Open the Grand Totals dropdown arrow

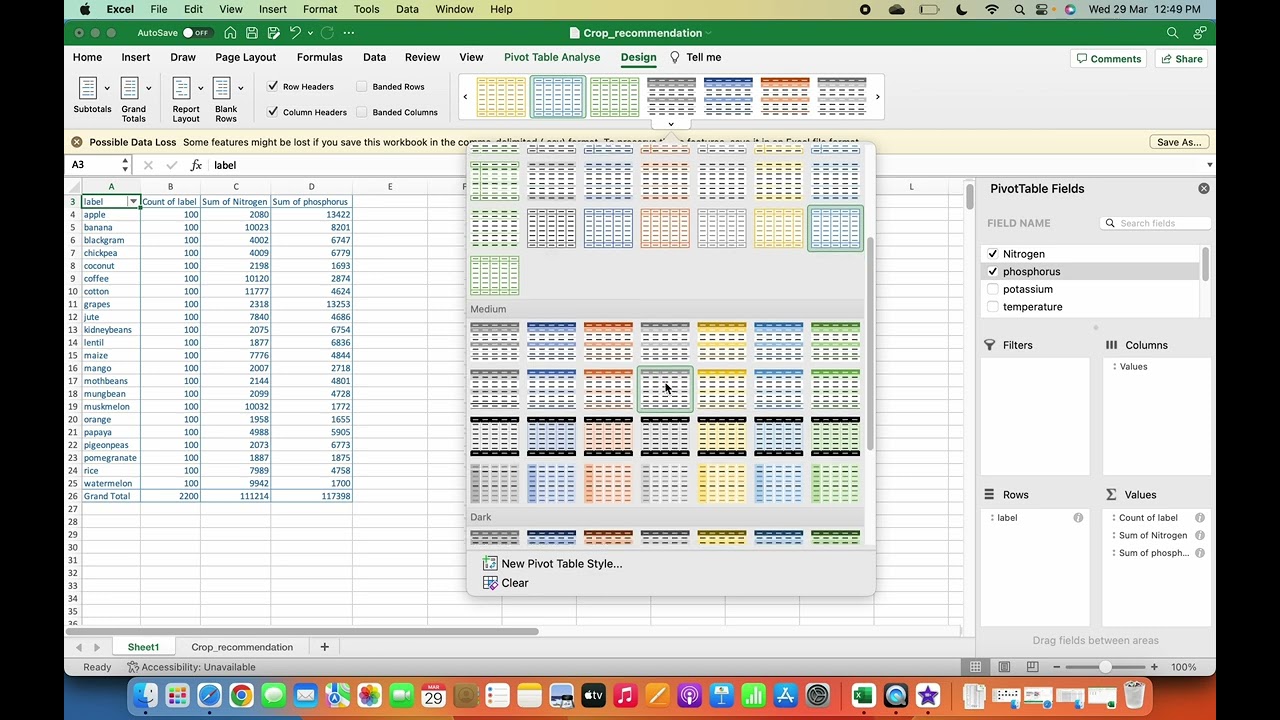point(149,88)
